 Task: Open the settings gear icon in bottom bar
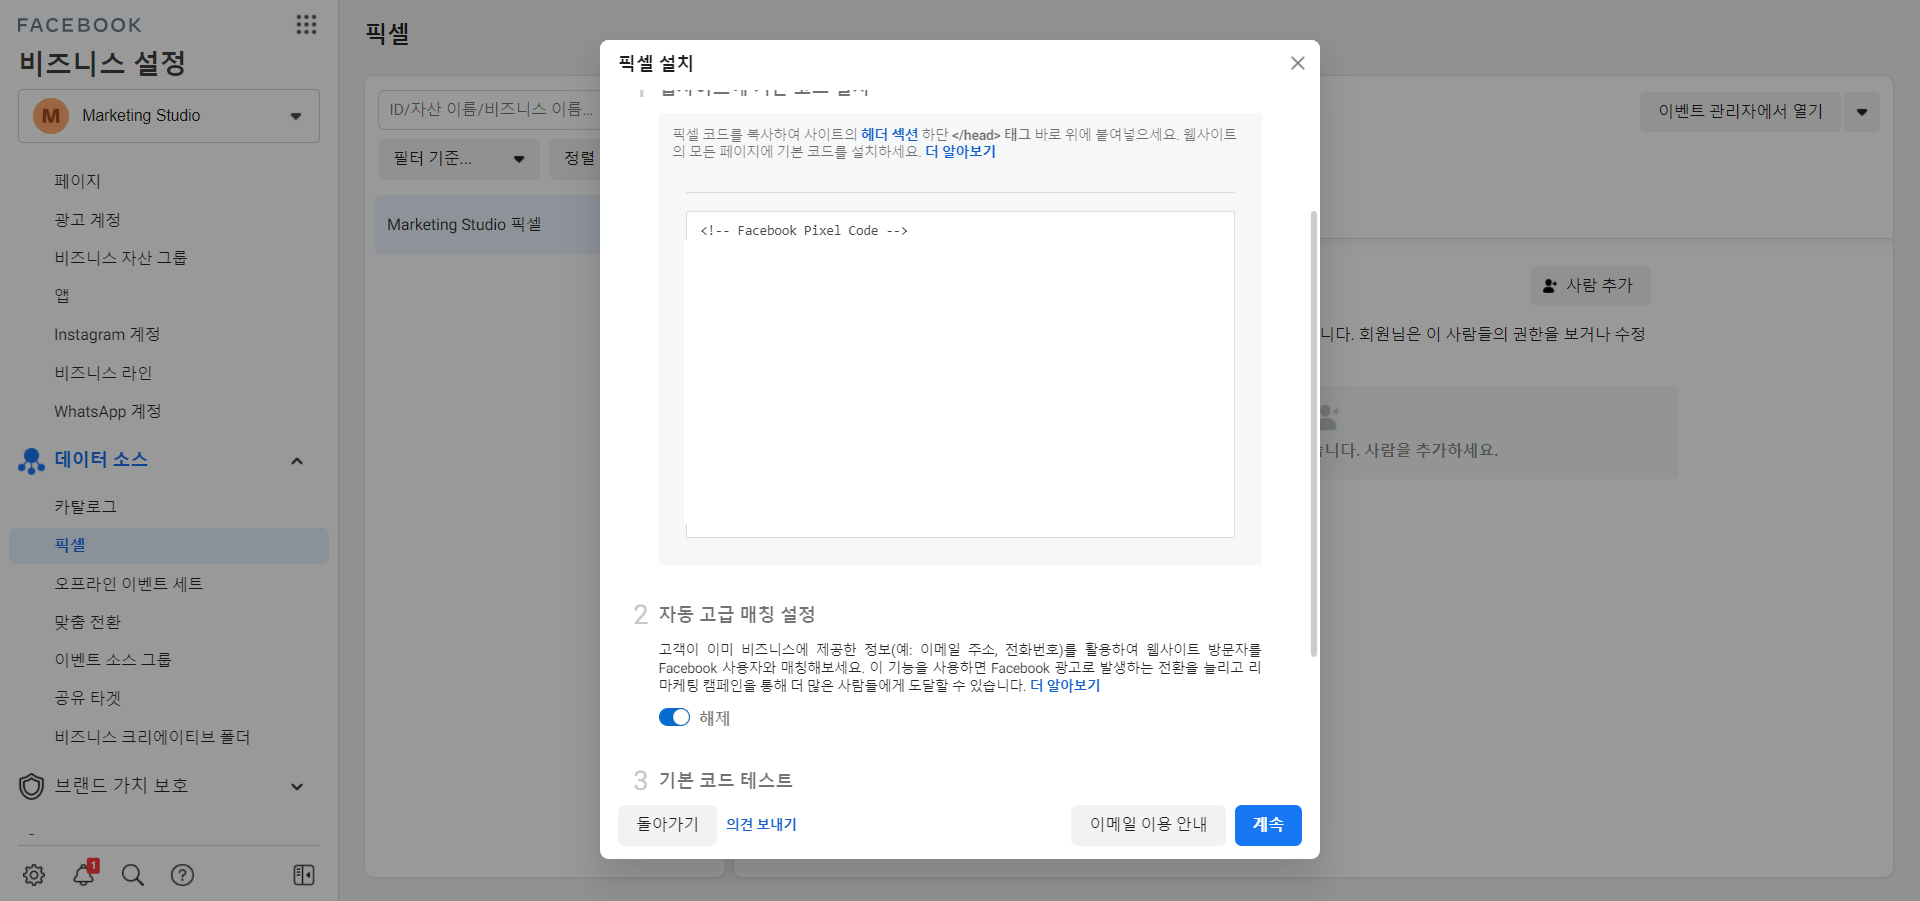[x=34, y=875]
